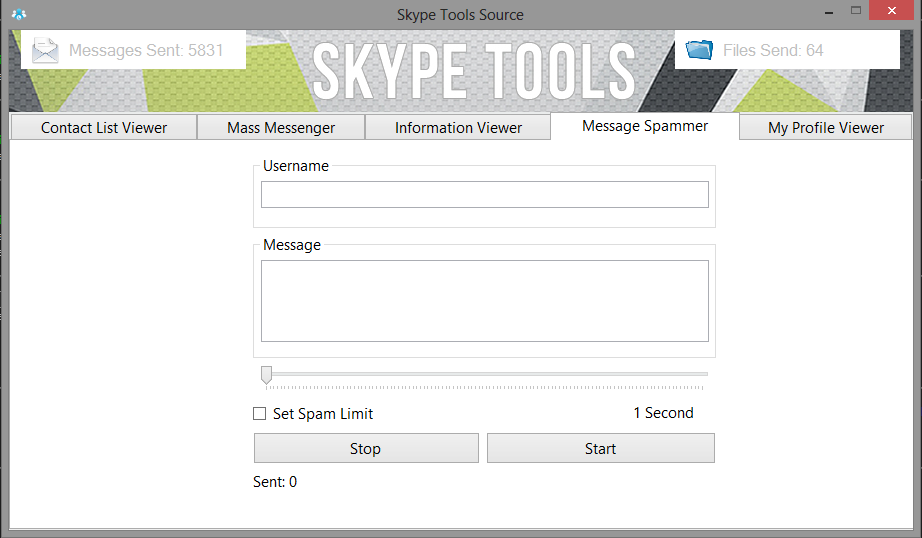This screenshot has width=922, height=538.
Task: Close the Skype Tools Source window
Action: click(x=891, y=11)
